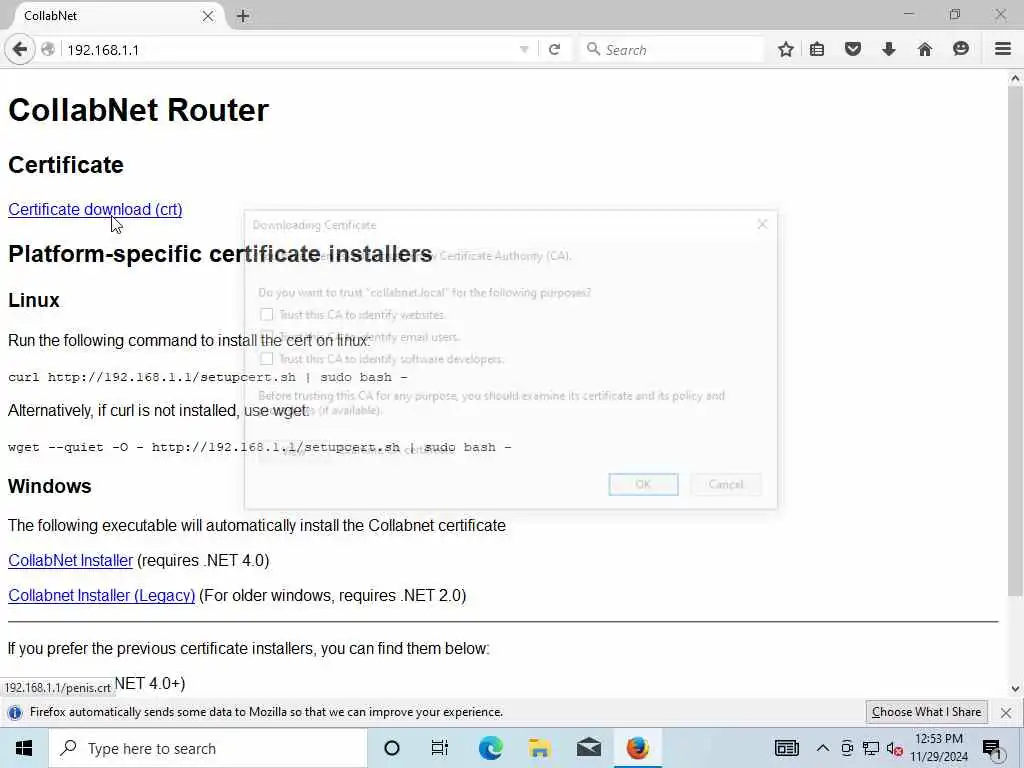Open the network status tray icon

tap(871, 749)
